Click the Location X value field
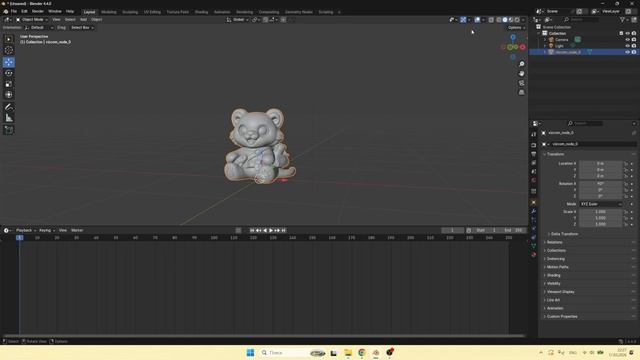Image resolution: width=640 pixels, height=360 pixels. tap(601, 164)
